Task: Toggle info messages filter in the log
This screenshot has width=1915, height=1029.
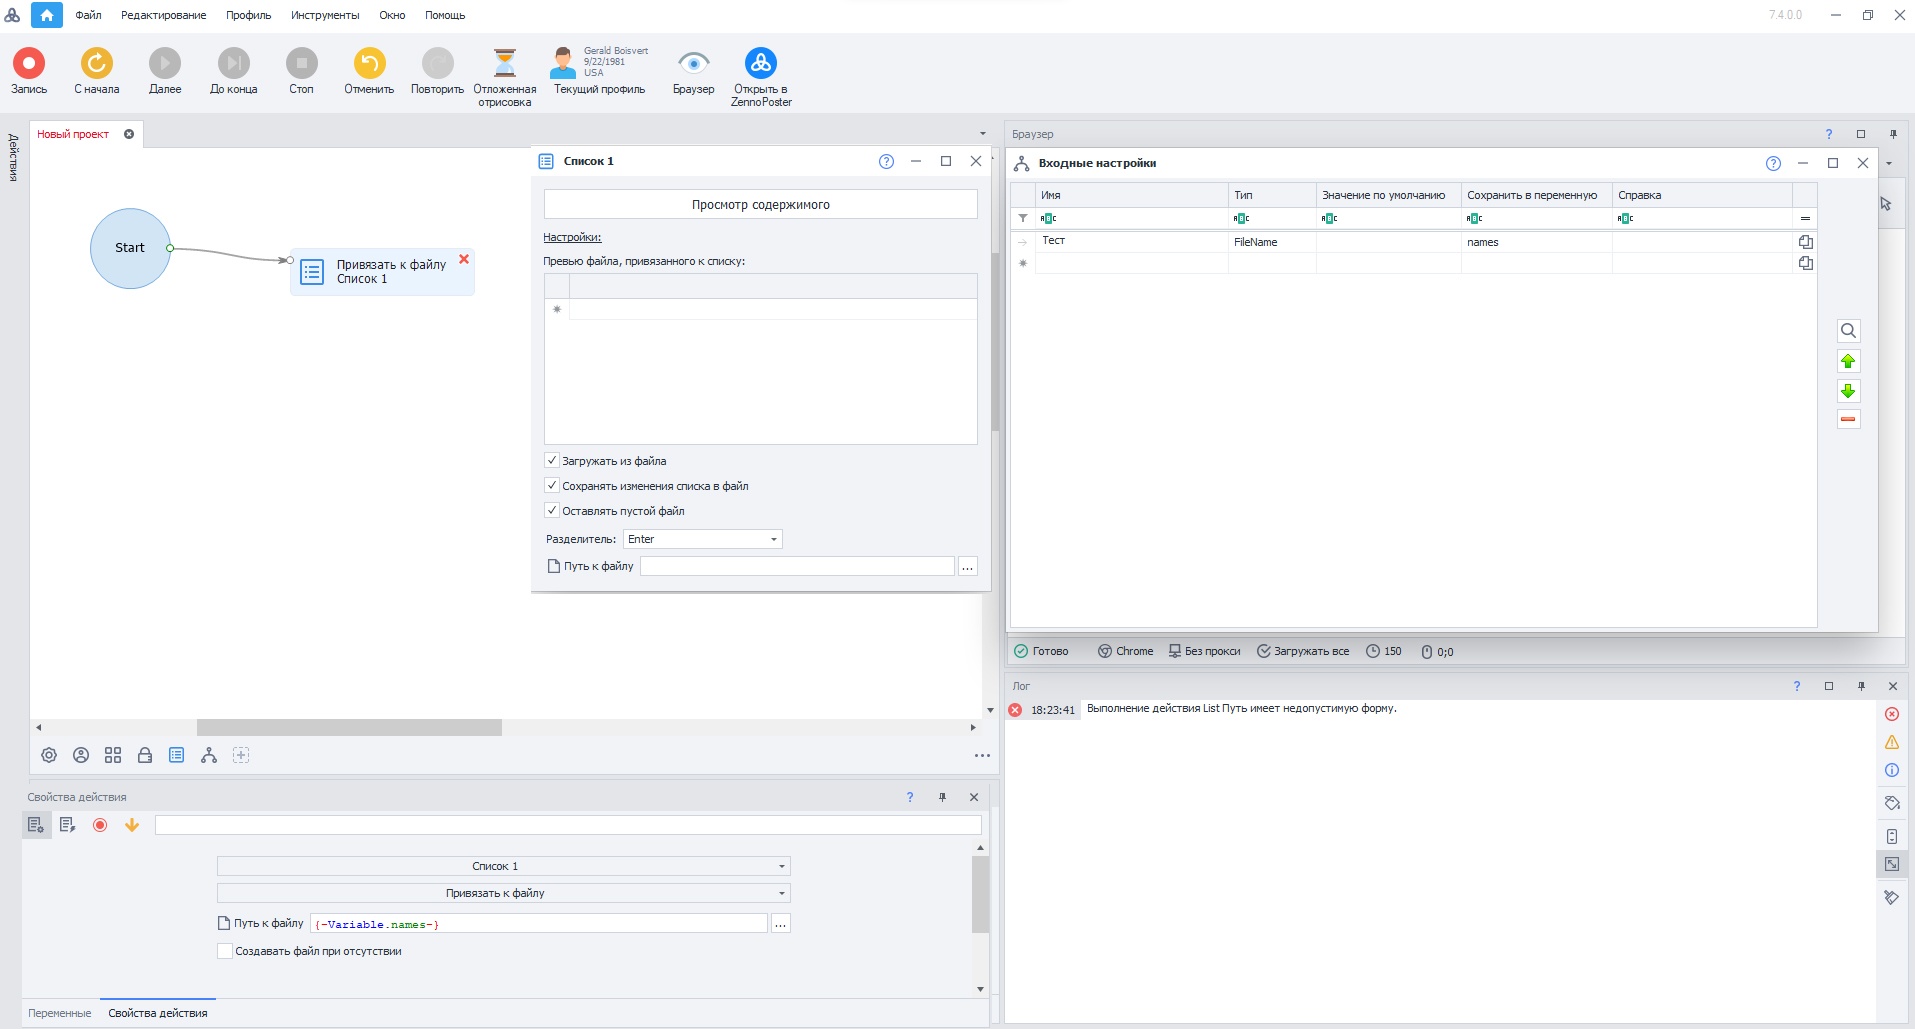Action: [1892, 770]
